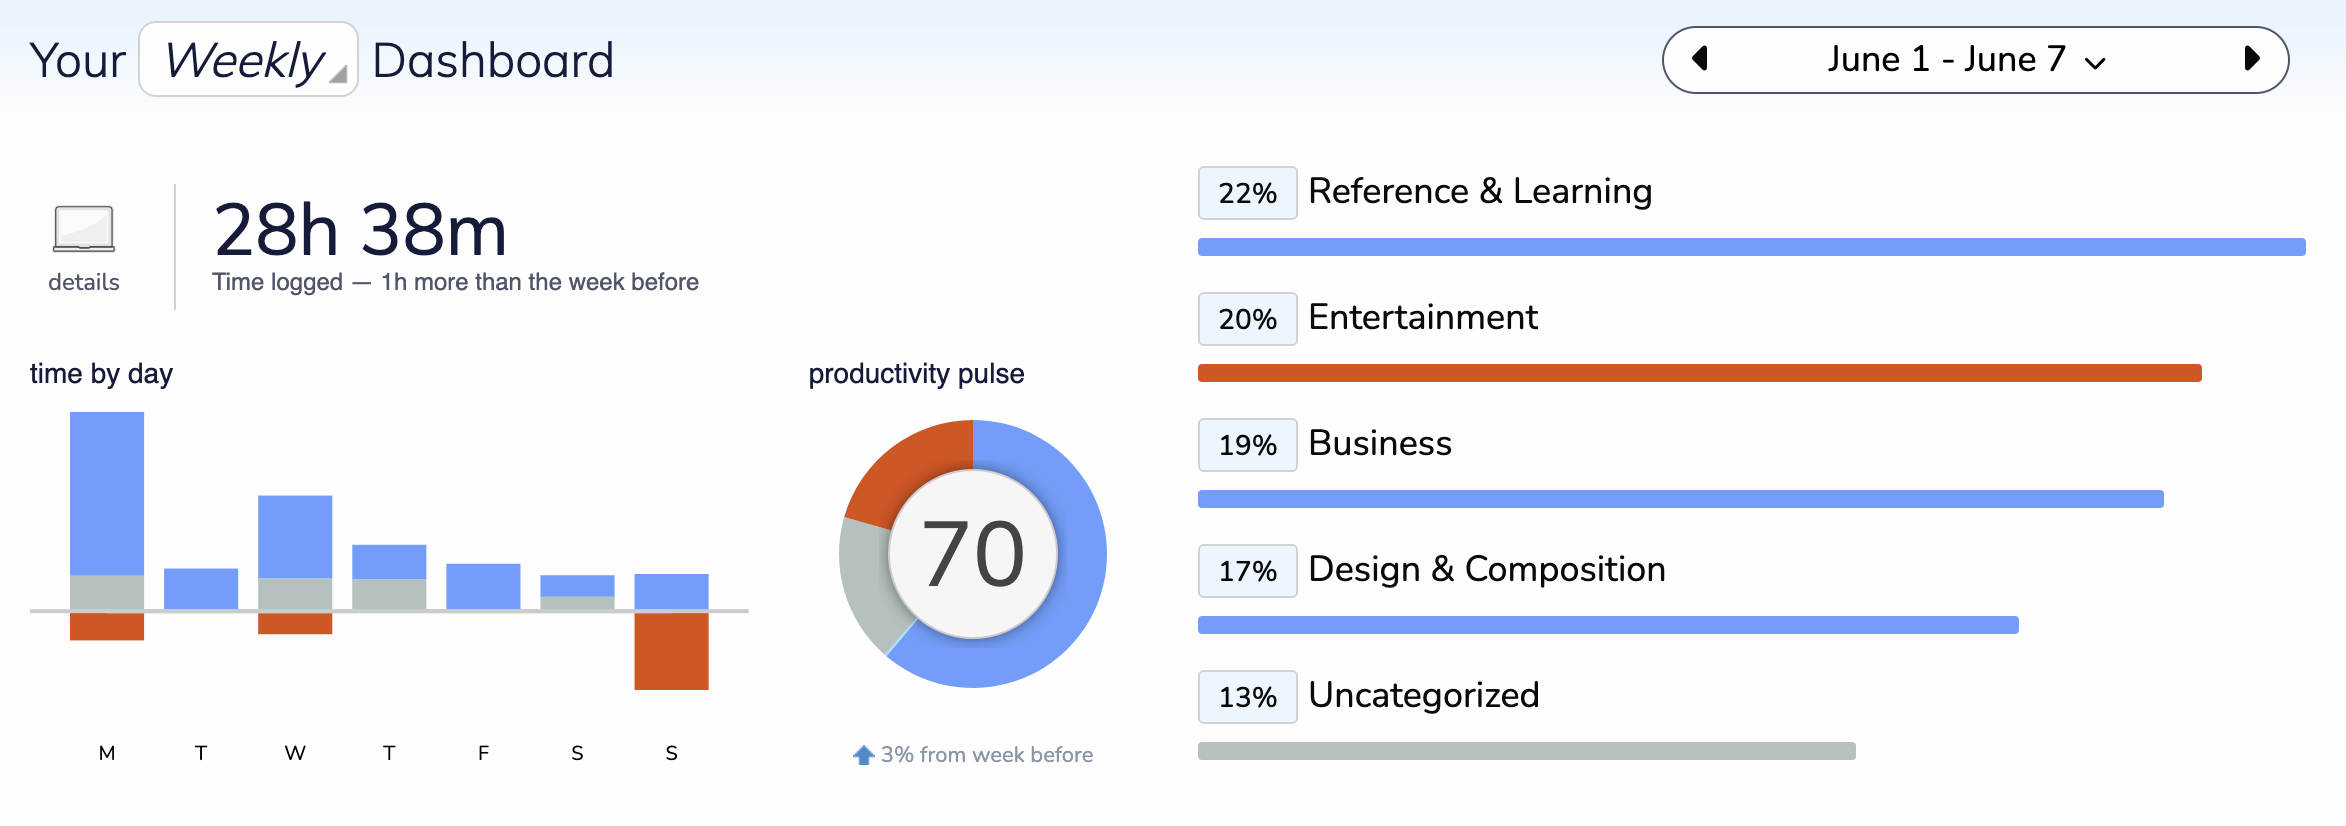Go to previous week with left arrow

tap(1699, 59)
